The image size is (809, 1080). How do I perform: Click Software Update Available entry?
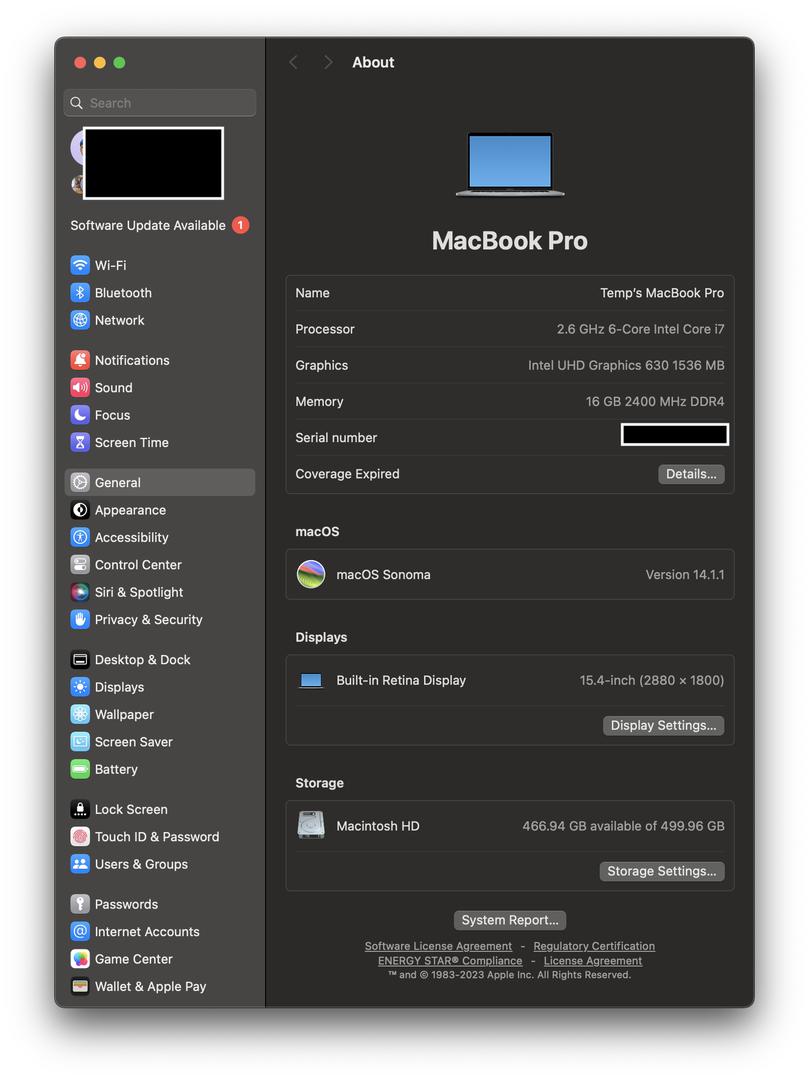[x=160, y=225]
